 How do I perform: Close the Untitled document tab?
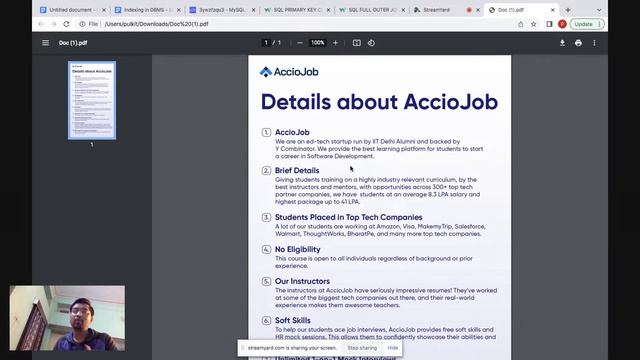[104, 10]
